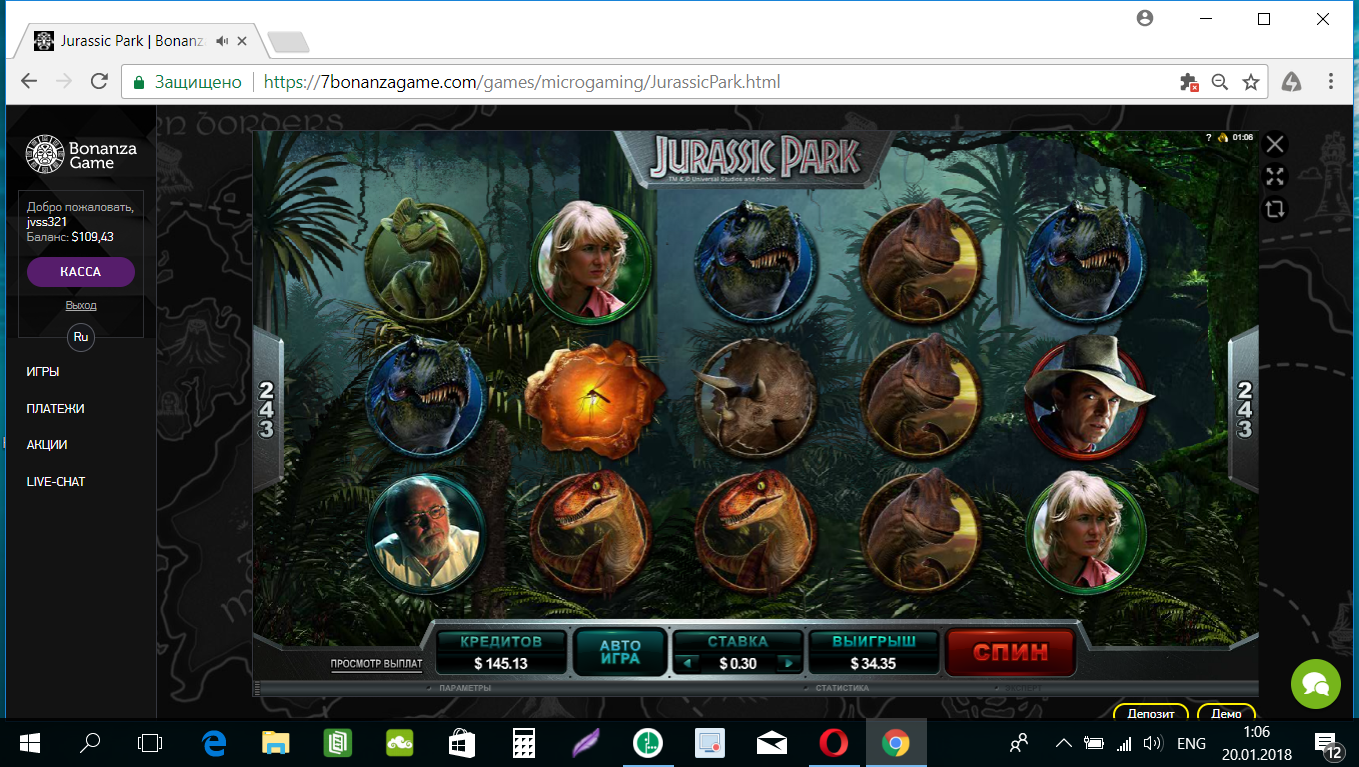Open the taskbar search magnifier

[90, 743]
